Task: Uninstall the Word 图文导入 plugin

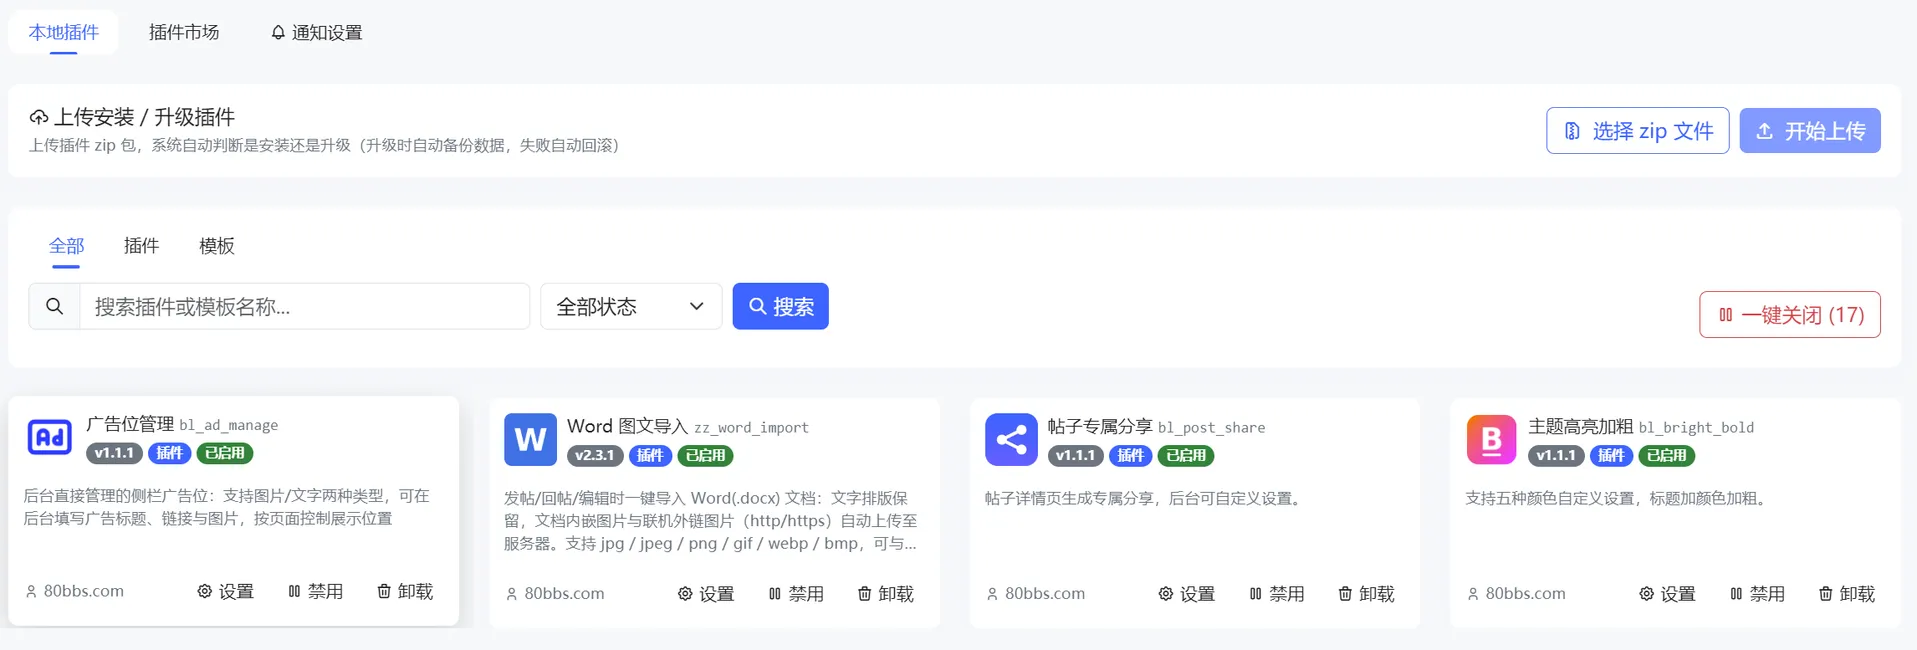Action: pos(886,594)
